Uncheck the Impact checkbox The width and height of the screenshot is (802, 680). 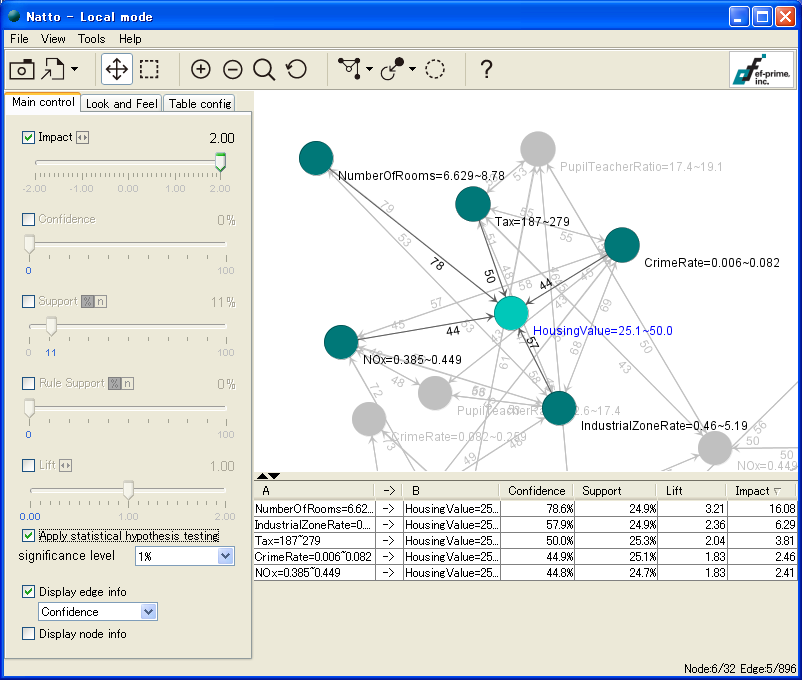pos(28,137)
